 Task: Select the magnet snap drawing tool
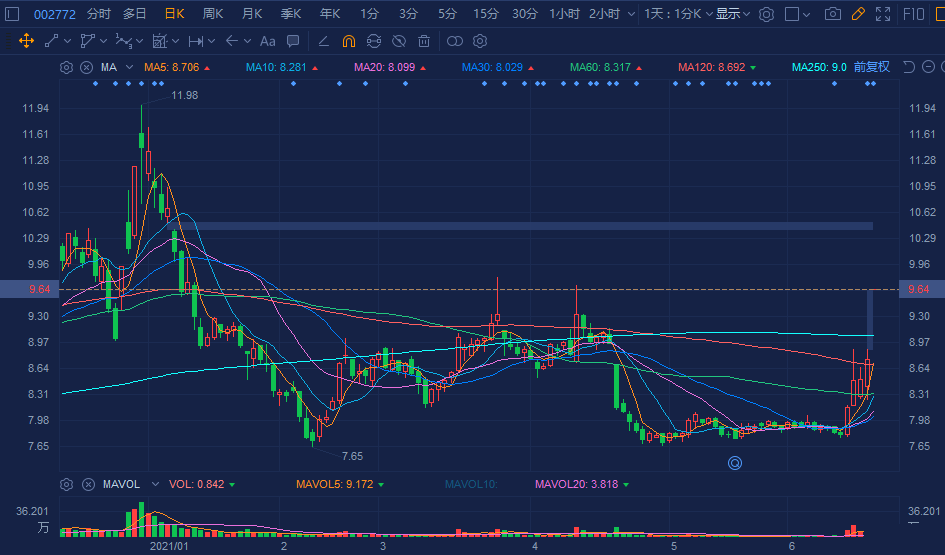pos(348,41)
